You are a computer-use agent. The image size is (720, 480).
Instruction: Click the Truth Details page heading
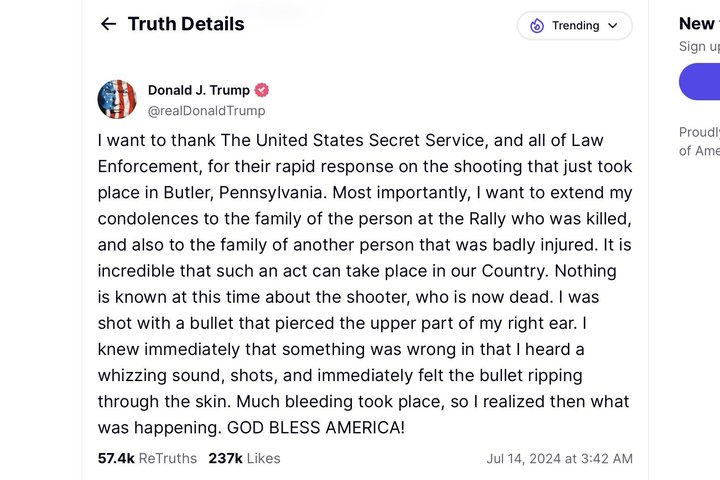click(186, 24)
